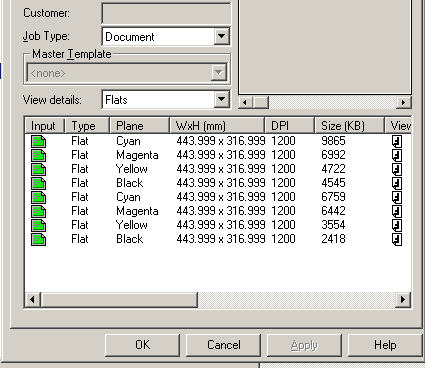Open the view icon for the 6442 KB Magenta flat

pos(397,211)
